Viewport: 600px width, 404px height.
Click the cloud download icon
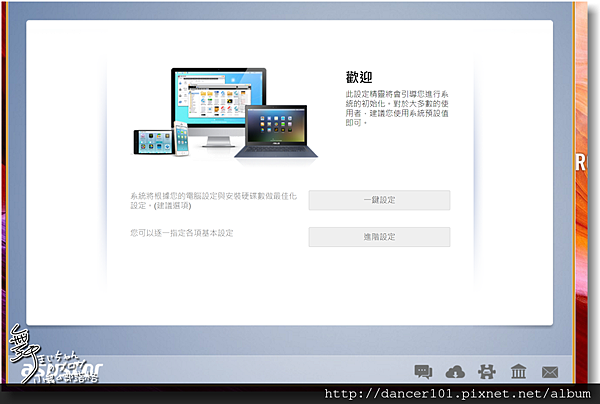pyautogui.click(x=455, y=372)
